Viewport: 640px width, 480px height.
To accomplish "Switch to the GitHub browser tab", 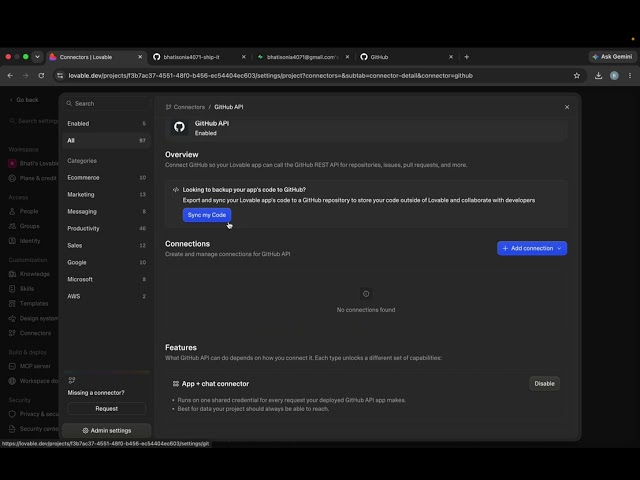I will coord(407,57).
